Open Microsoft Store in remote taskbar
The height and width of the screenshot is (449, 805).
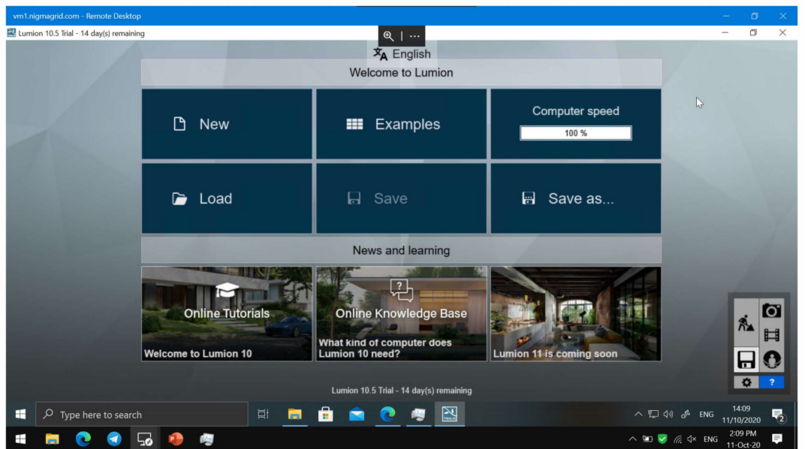[x=325, y=414]
